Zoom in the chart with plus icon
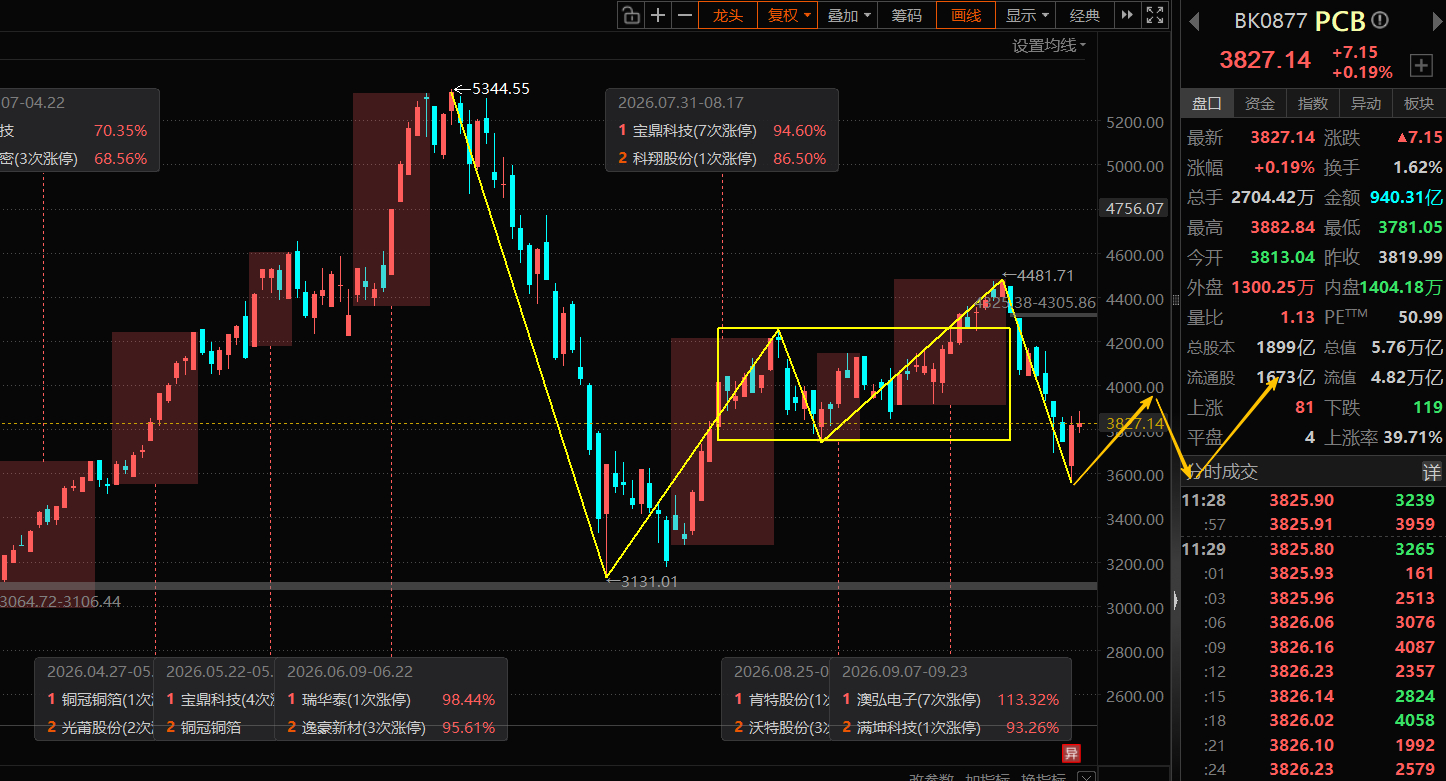This screenshot has width=1446, height=781. (658, 15)
